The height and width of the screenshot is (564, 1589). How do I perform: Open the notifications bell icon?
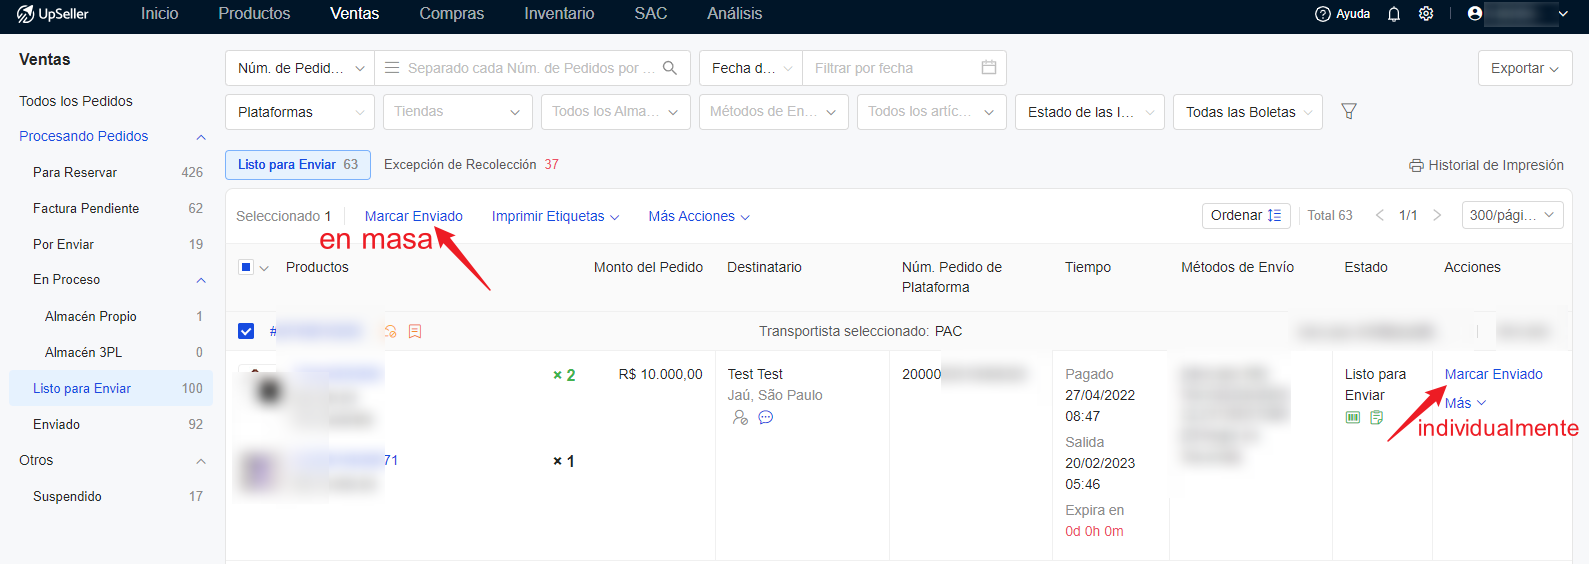1393,14
